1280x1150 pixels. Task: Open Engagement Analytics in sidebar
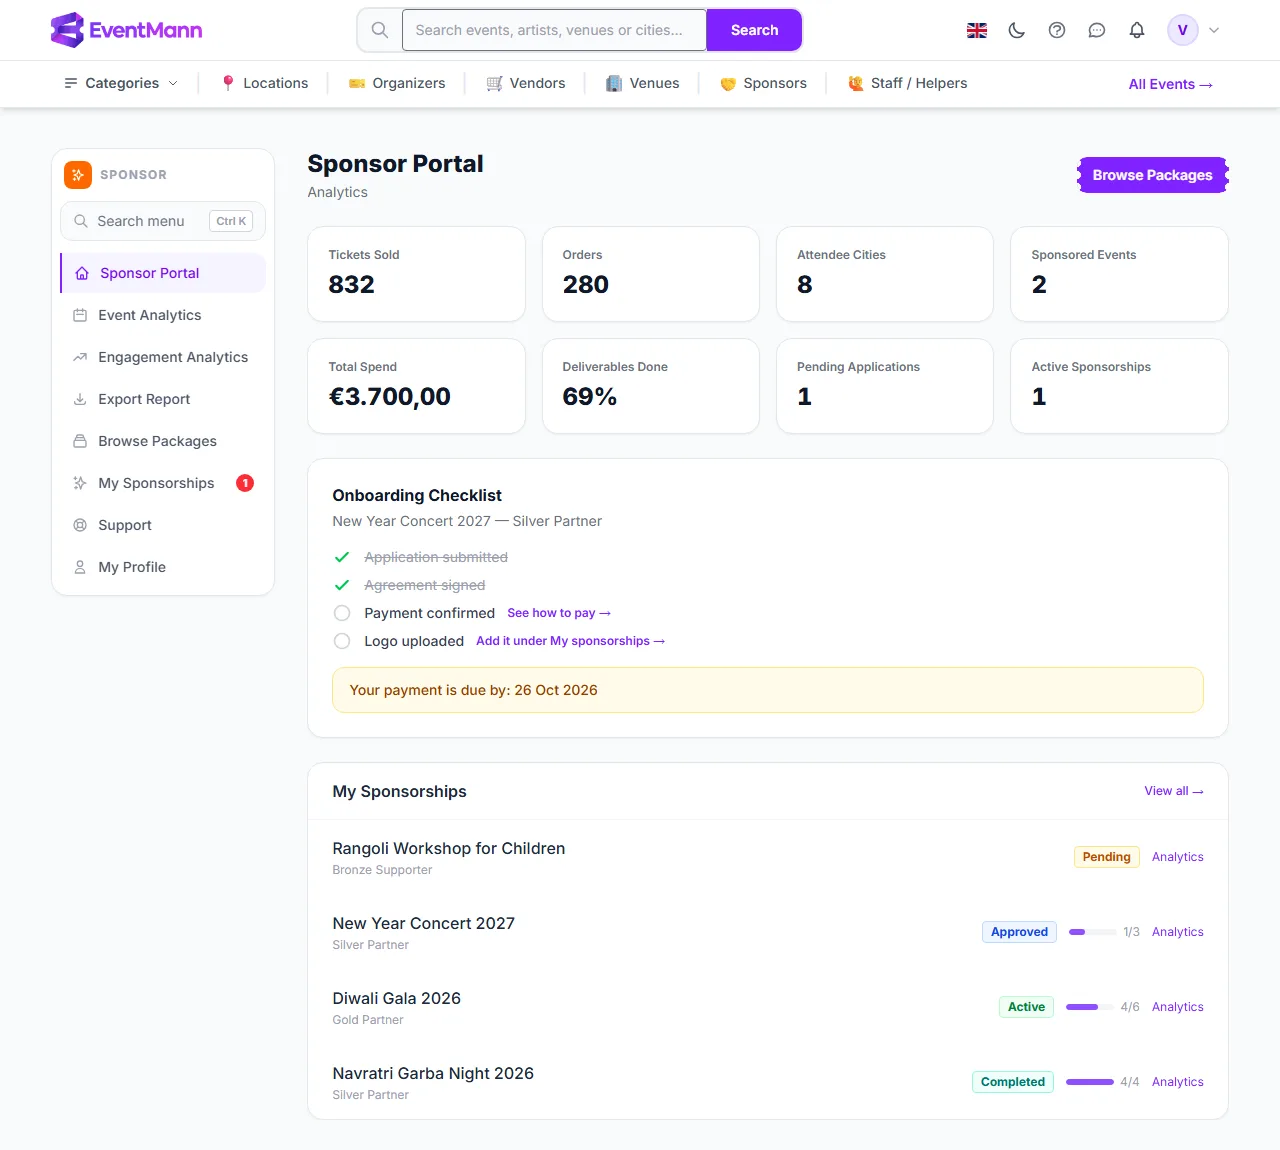point(163,357)
